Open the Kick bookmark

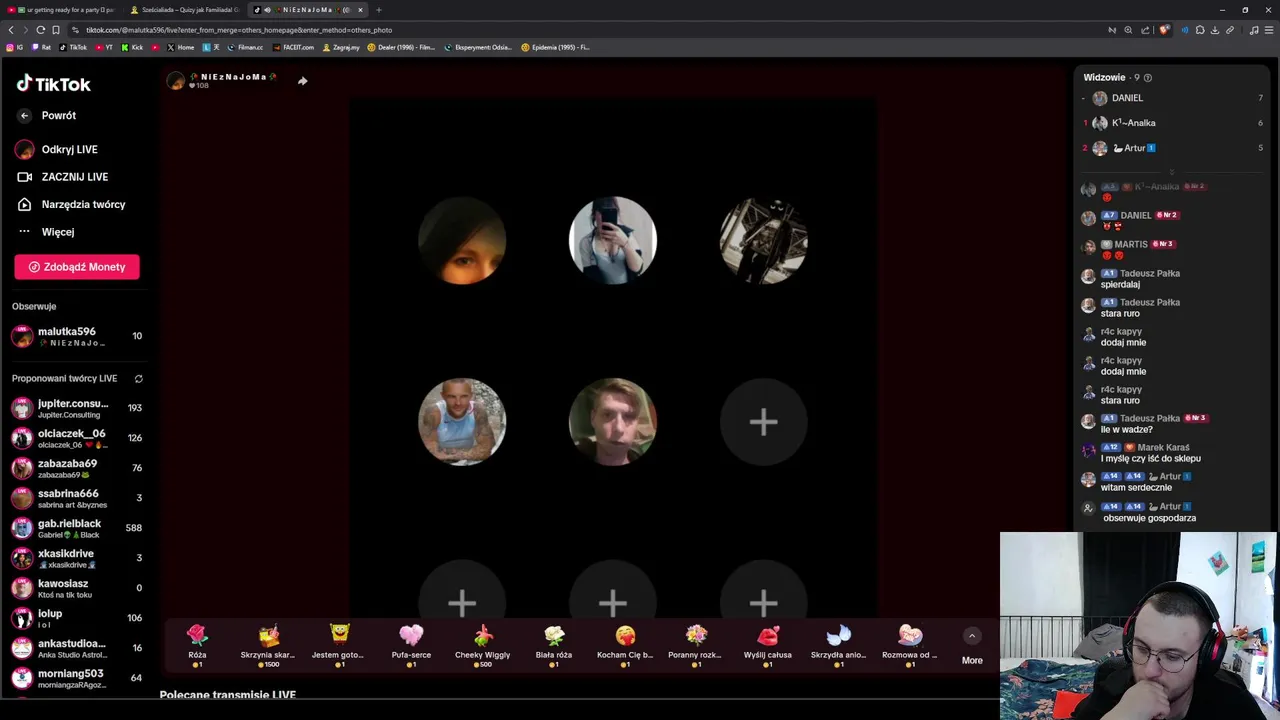point(132,47)
